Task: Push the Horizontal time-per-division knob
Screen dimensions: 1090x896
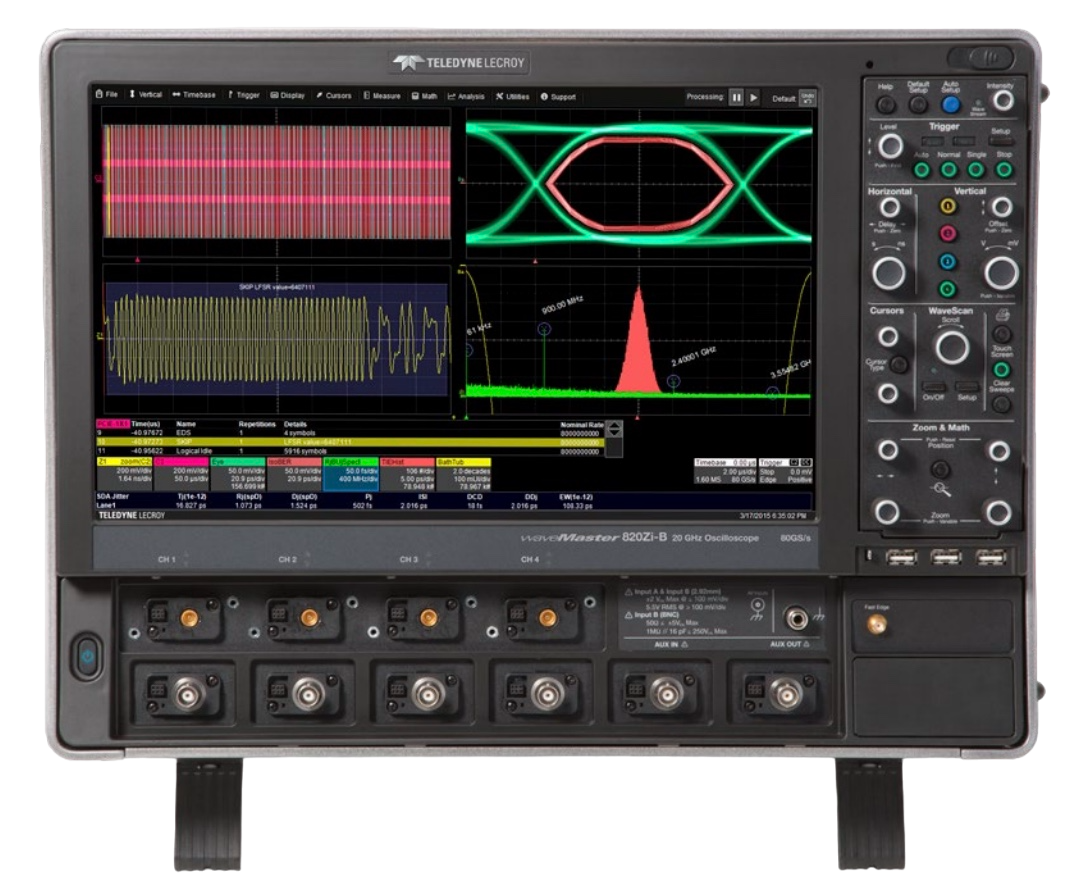Action: click(x=889, y=273)
